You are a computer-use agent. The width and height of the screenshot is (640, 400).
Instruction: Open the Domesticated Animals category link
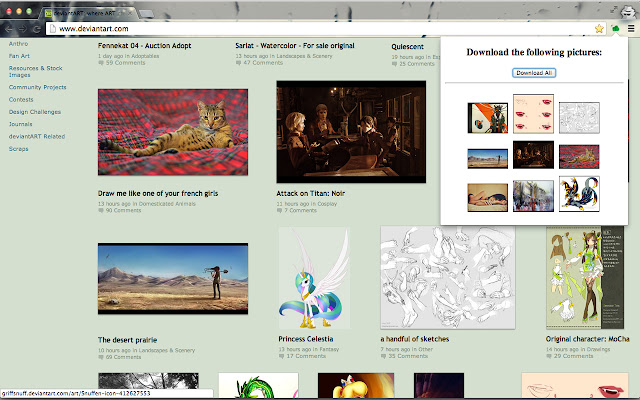click(167, 204)
